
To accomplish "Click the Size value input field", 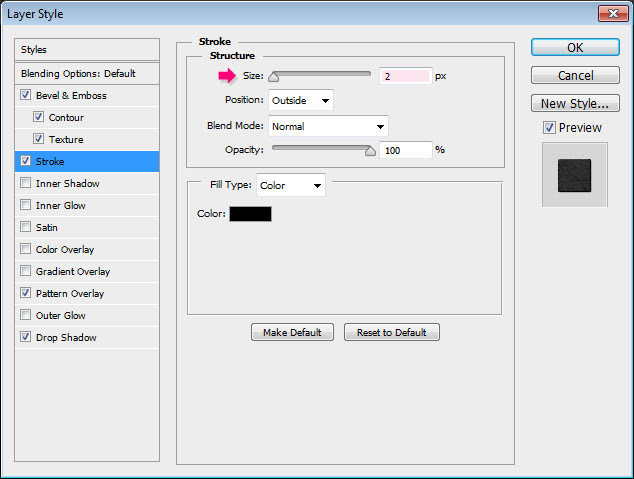I will click(x=405, y=76).
